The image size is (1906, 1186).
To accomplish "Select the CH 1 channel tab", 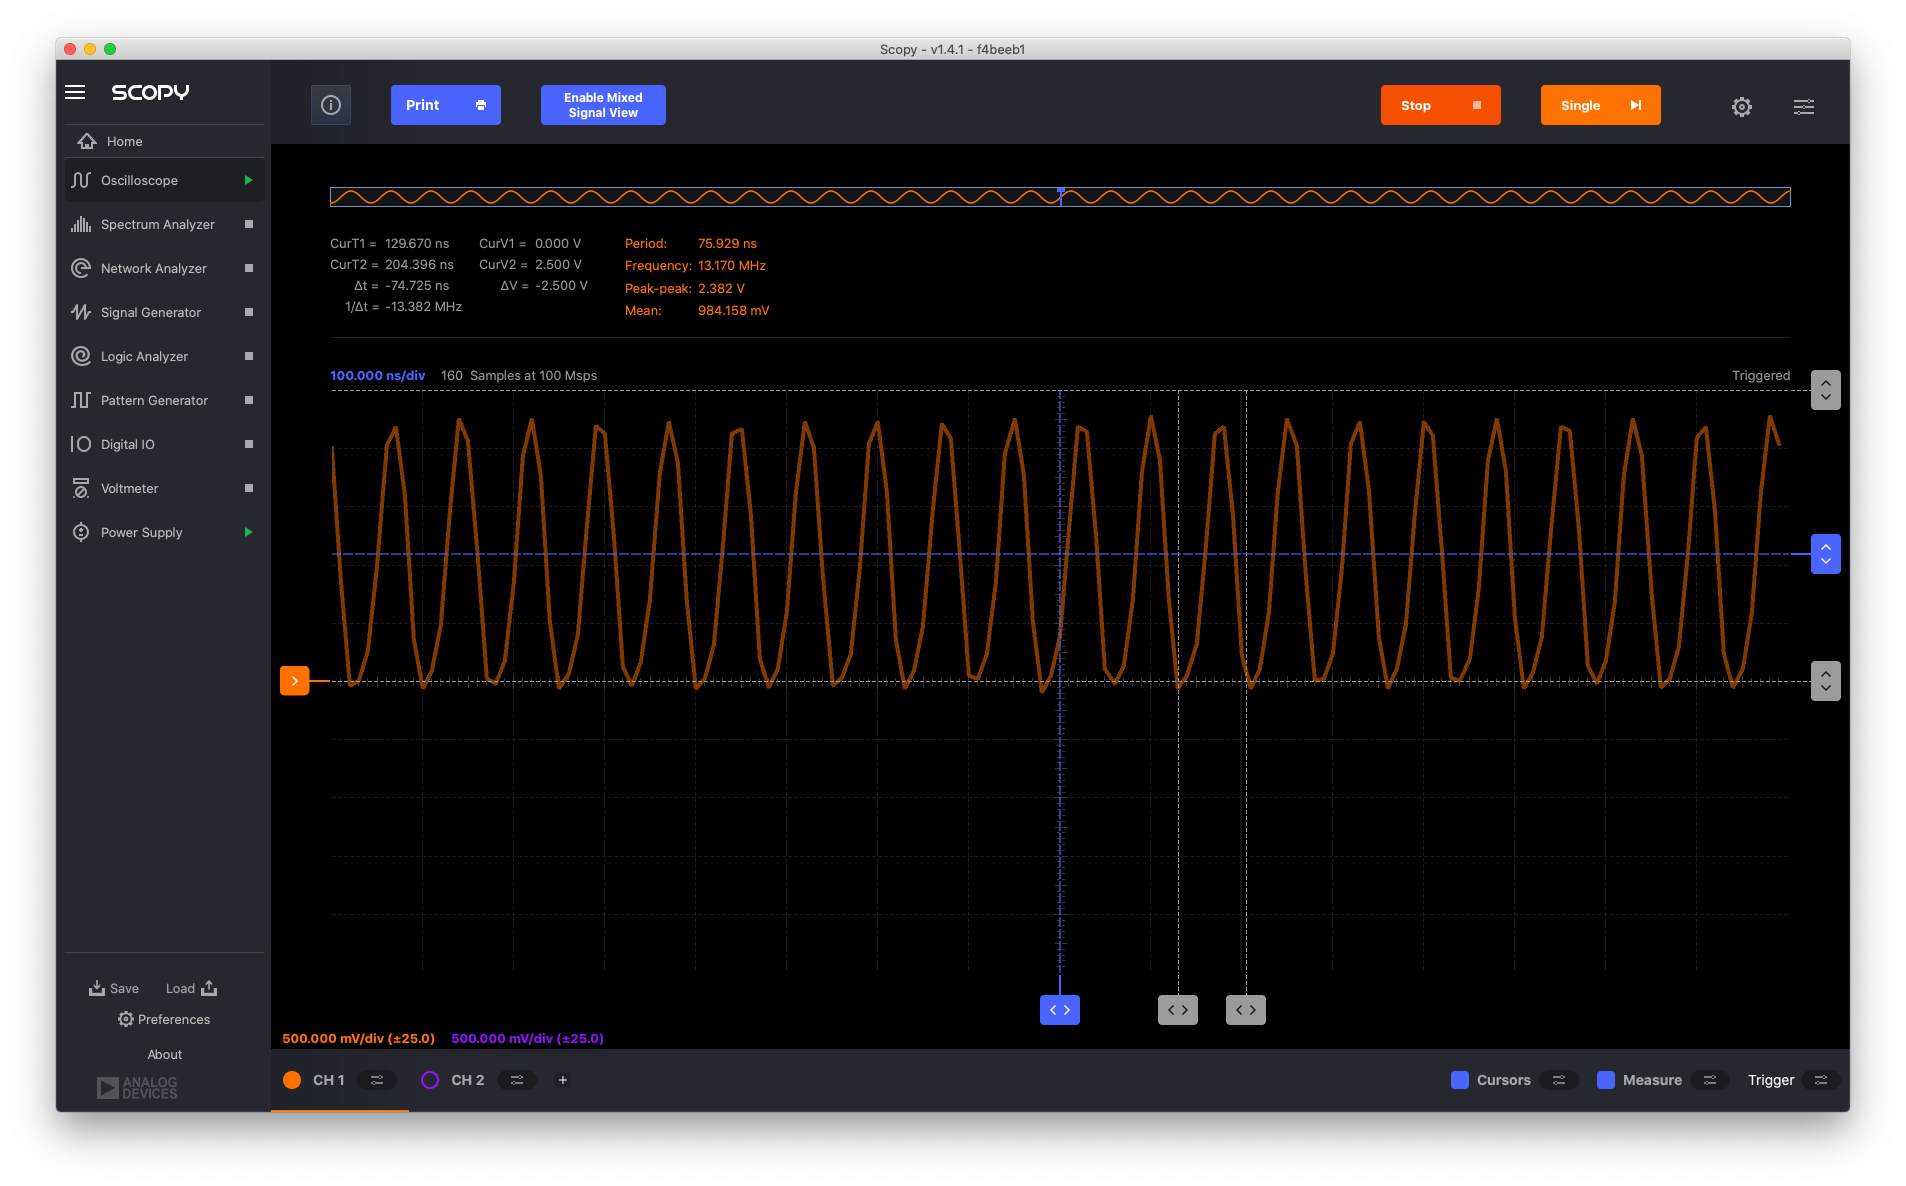I will pos(329,1080).
